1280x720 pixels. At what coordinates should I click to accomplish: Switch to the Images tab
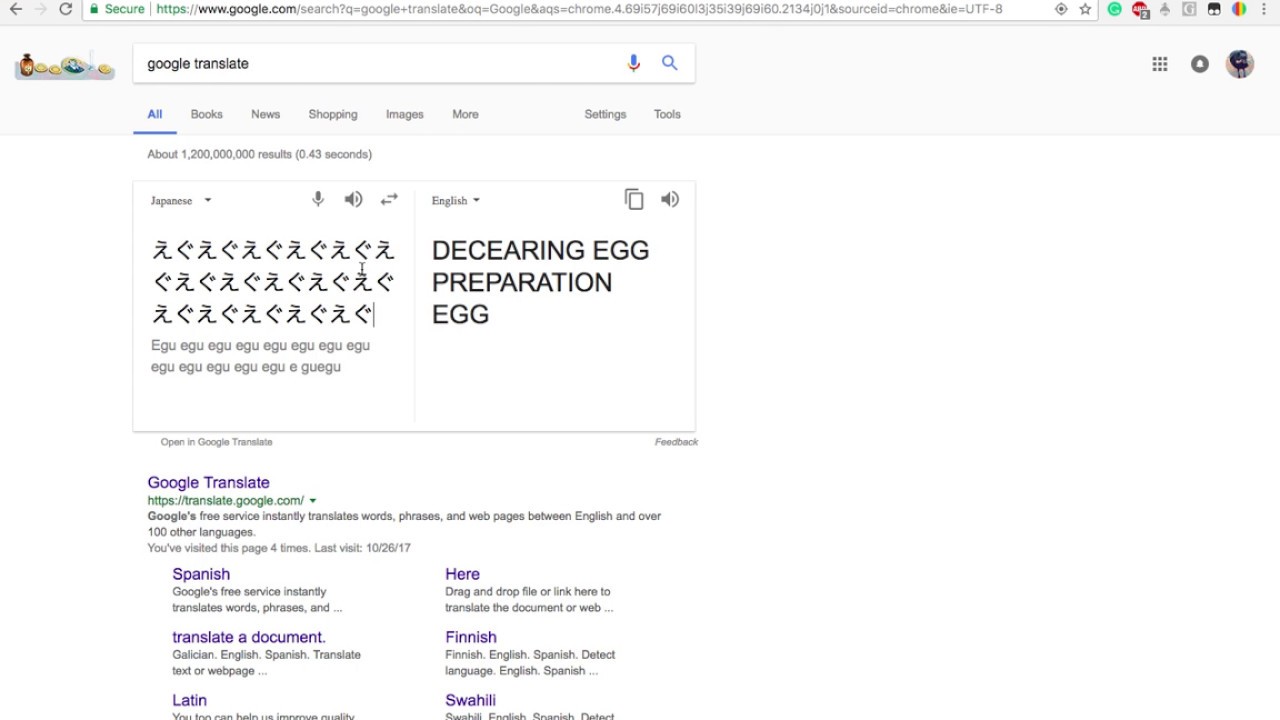coord(405,114)
